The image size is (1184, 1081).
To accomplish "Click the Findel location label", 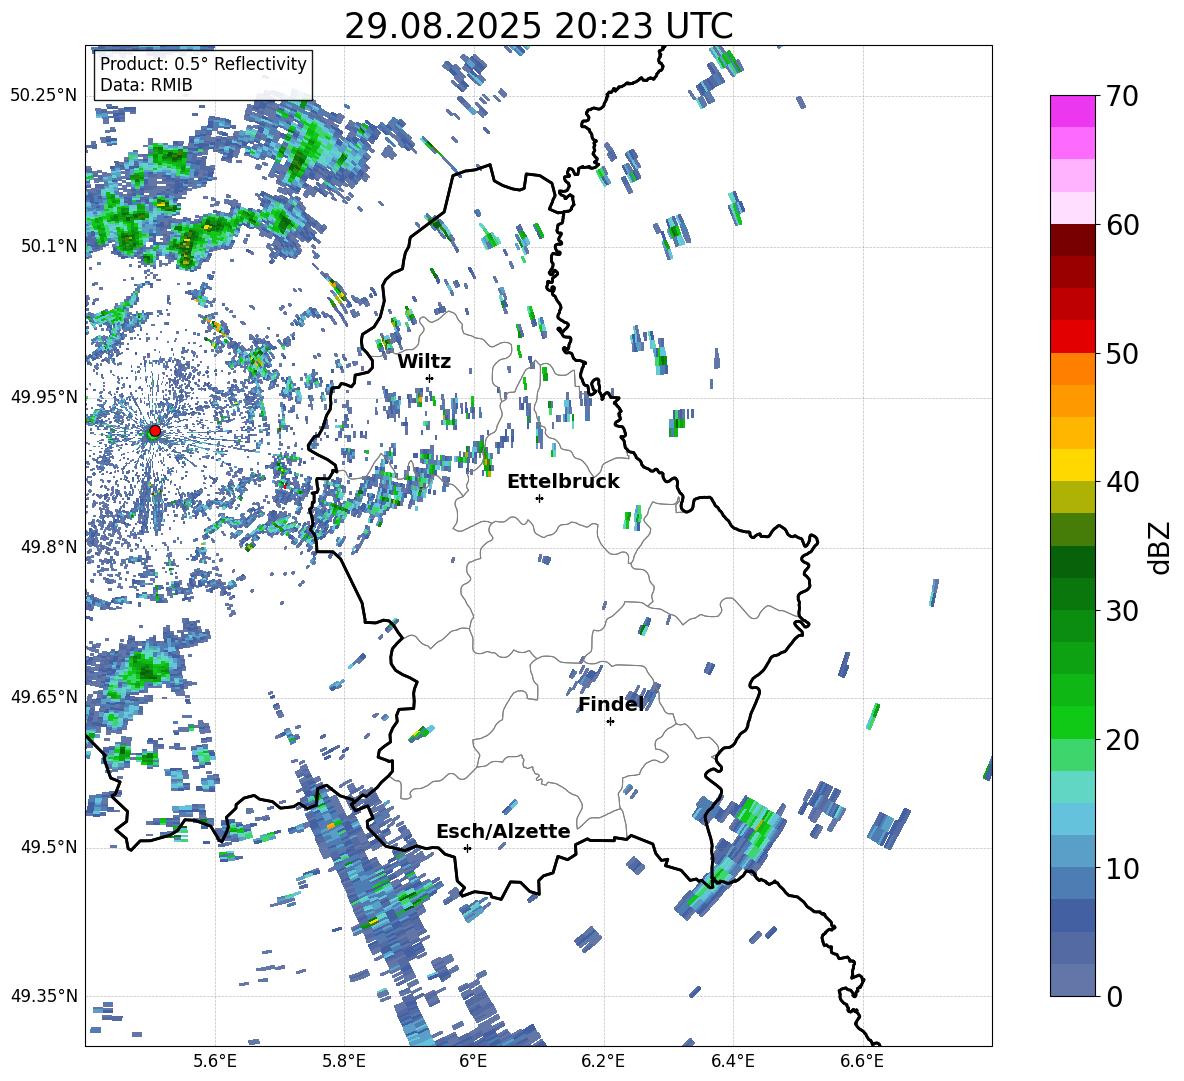I will 611,704.
